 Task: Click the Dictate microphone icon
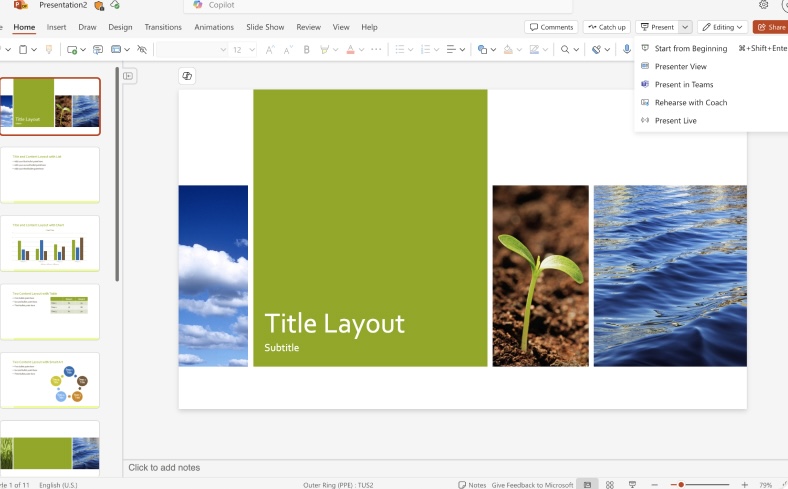tap(626, 49)
